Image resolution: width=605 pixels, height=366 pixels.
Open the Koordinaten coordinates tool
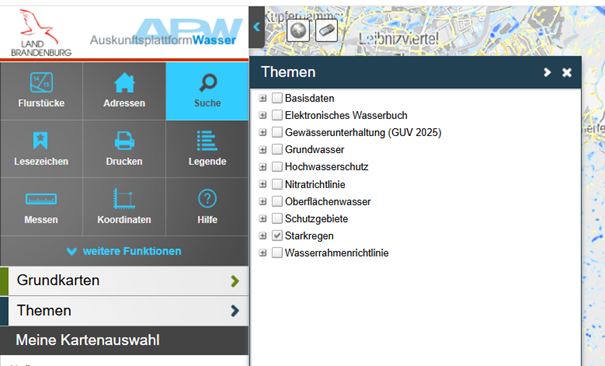124,207
